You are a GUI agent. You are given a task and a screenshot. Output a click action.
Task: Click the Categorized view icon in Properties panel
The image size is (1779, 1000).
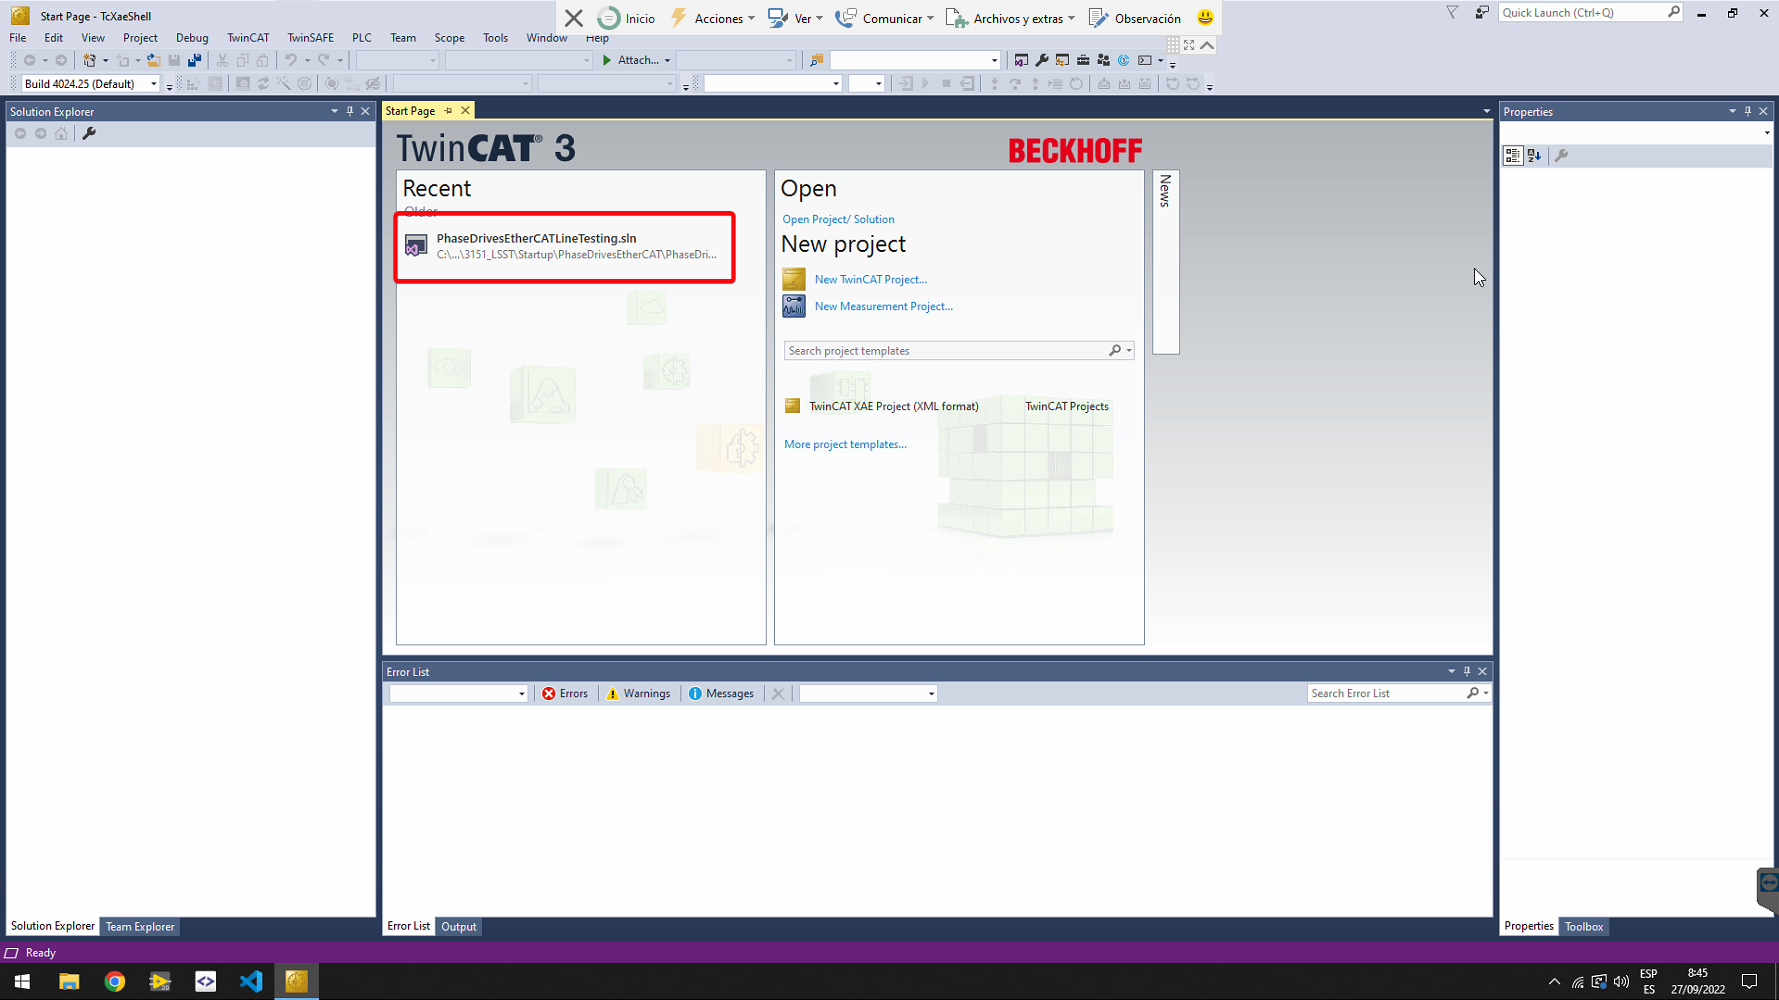pyautogui.click(x=1513, y=155)
